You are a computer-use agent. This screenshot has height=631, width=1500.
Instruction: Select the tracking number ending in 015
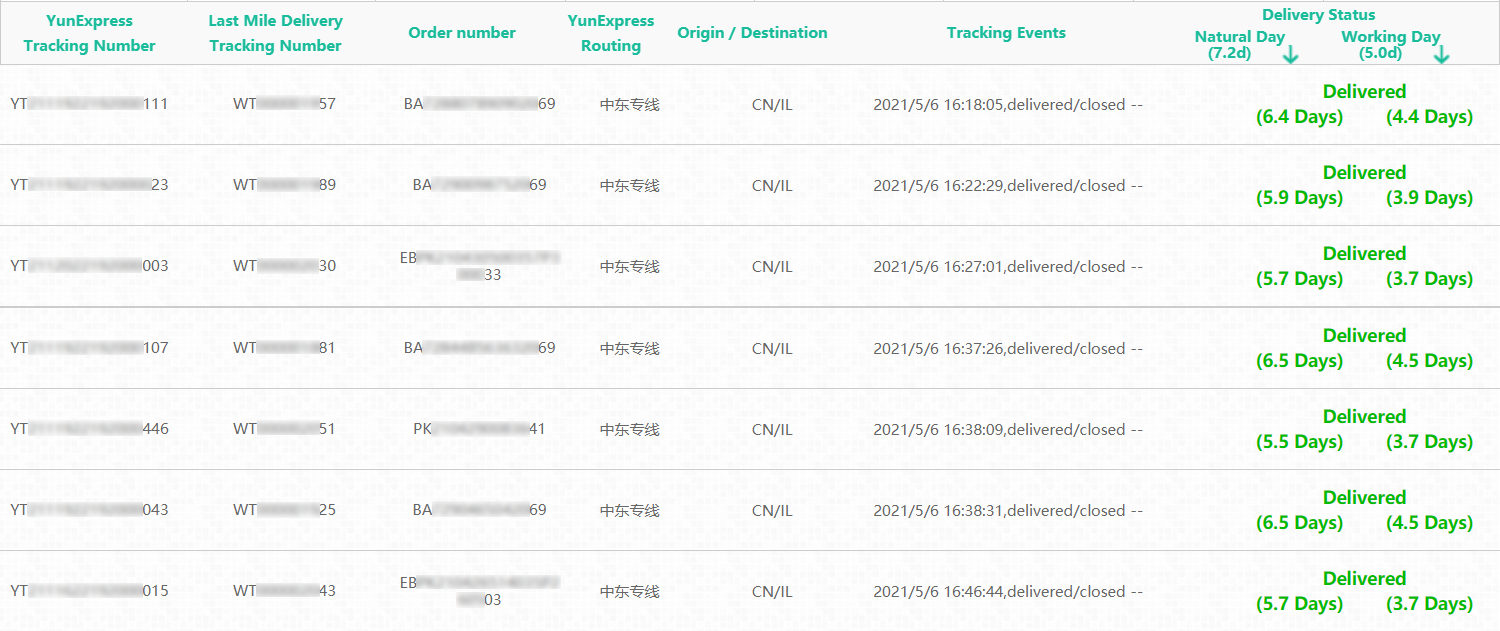click(90, 591)
